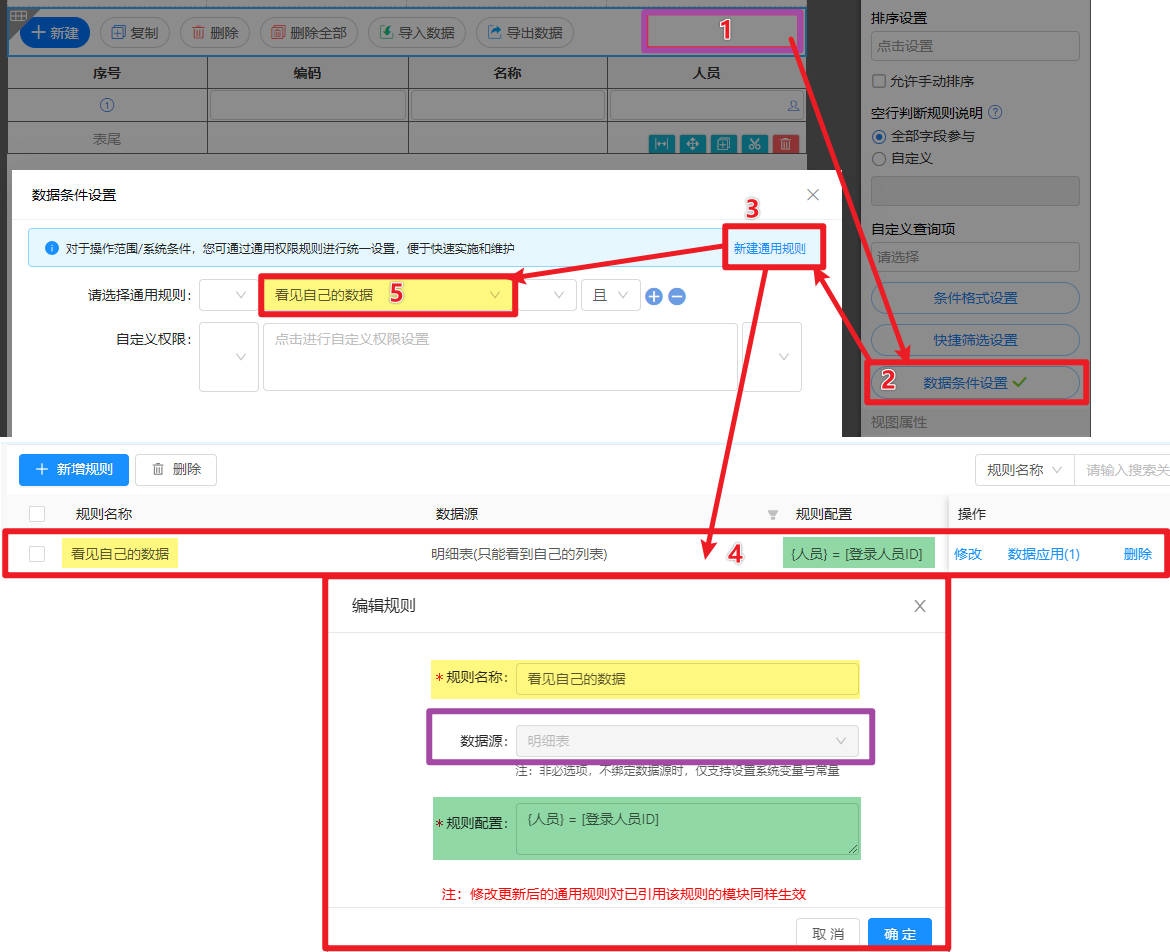
Task: Click the blue plus add-rule icon
Action: [654, 296]
